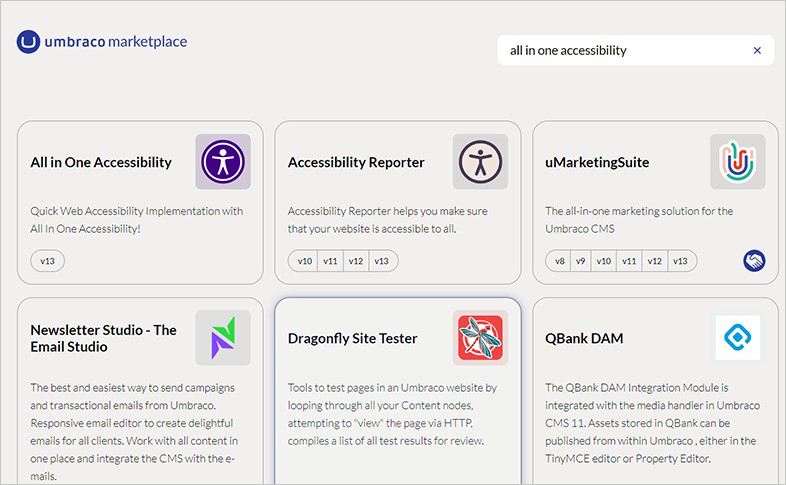Click 'Accessibility Reporter helps you make sure' description

click(387, 220)
